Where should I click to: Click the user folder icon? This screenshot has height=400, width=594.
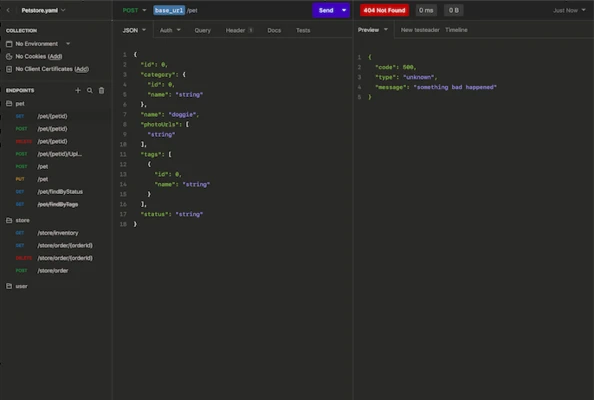tap(9, 286)
